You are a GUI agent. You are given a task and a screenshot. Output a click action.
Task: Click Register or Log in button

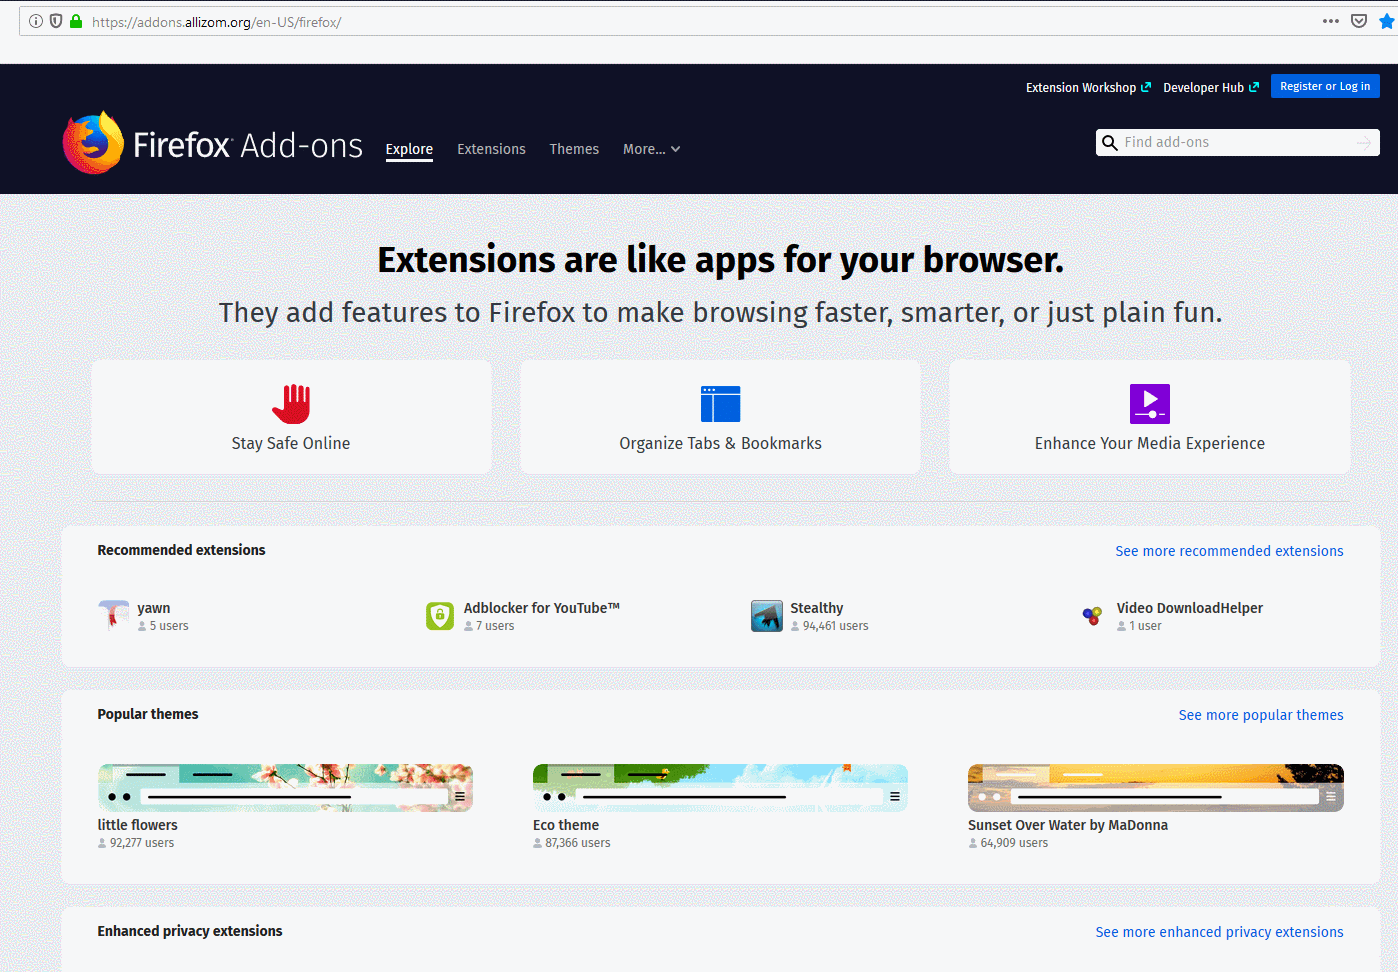point(1325,86)
